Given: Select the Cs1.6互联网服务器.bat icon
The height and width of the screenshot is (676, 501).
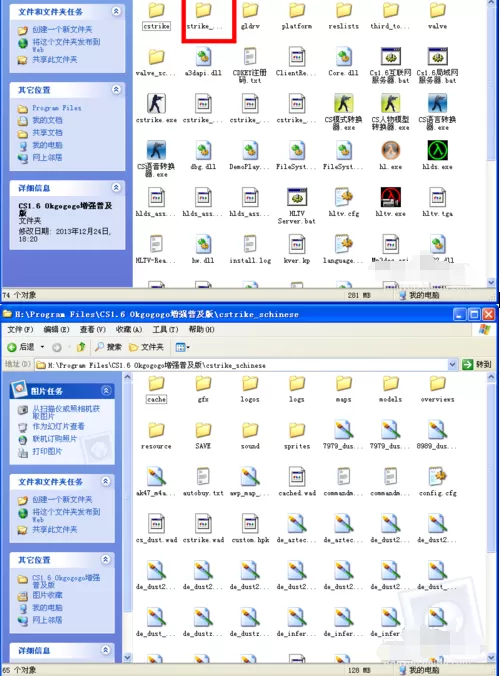Looking at the screenshot, I should (x=391, y=57).
